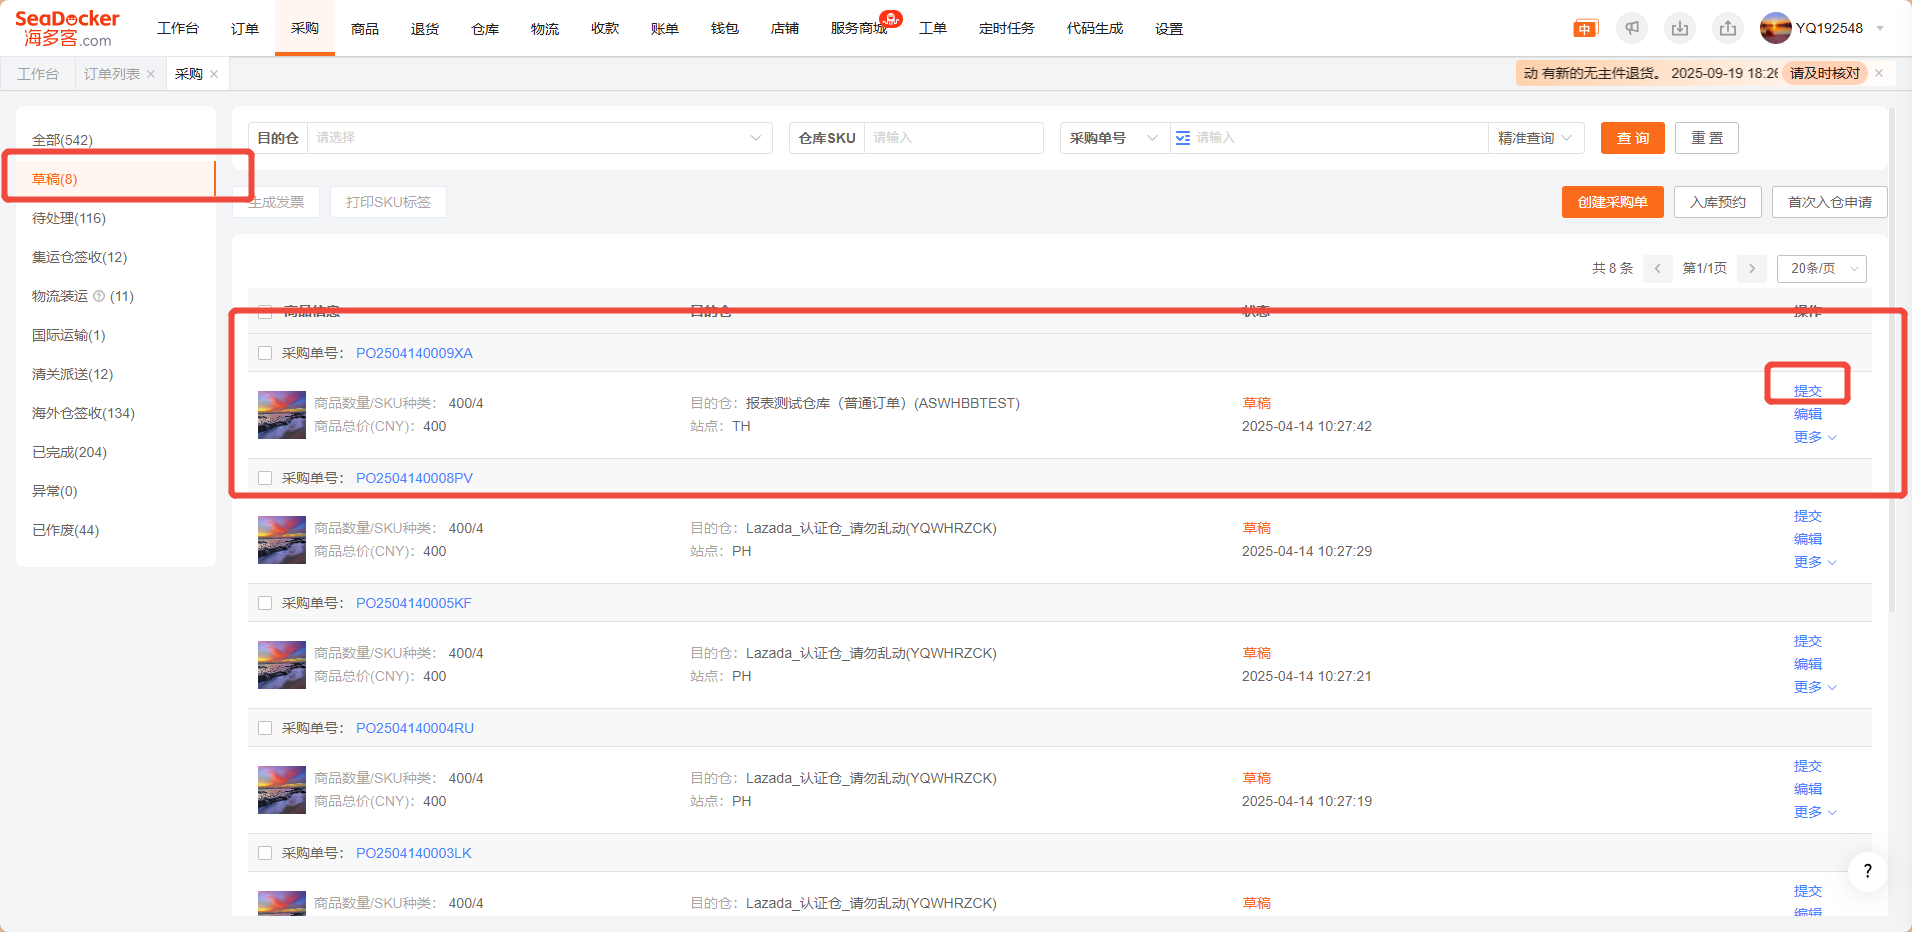Image resolution: width=1912 pixels, height=932 pixels.
Task: Click the batch input icon in search field
Action: click(1183, 138)
